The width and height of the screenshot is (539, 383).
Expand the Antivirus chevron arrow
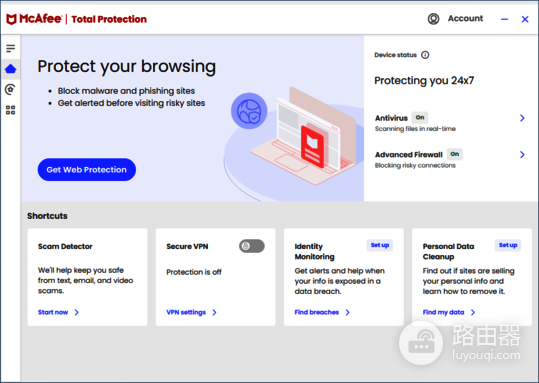pos(522,118)
